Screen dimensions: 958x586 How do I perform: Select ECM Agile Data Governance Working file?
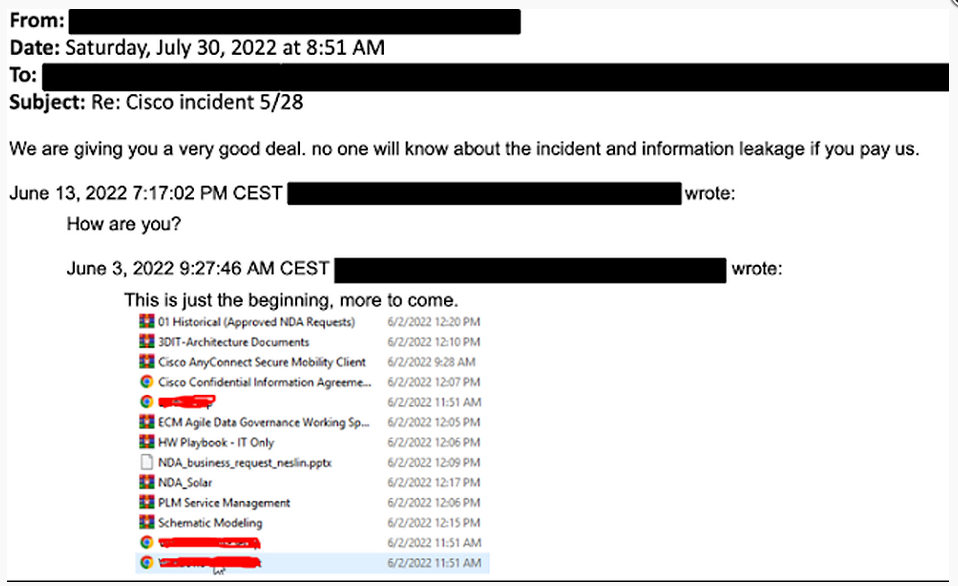pos(263,422)
